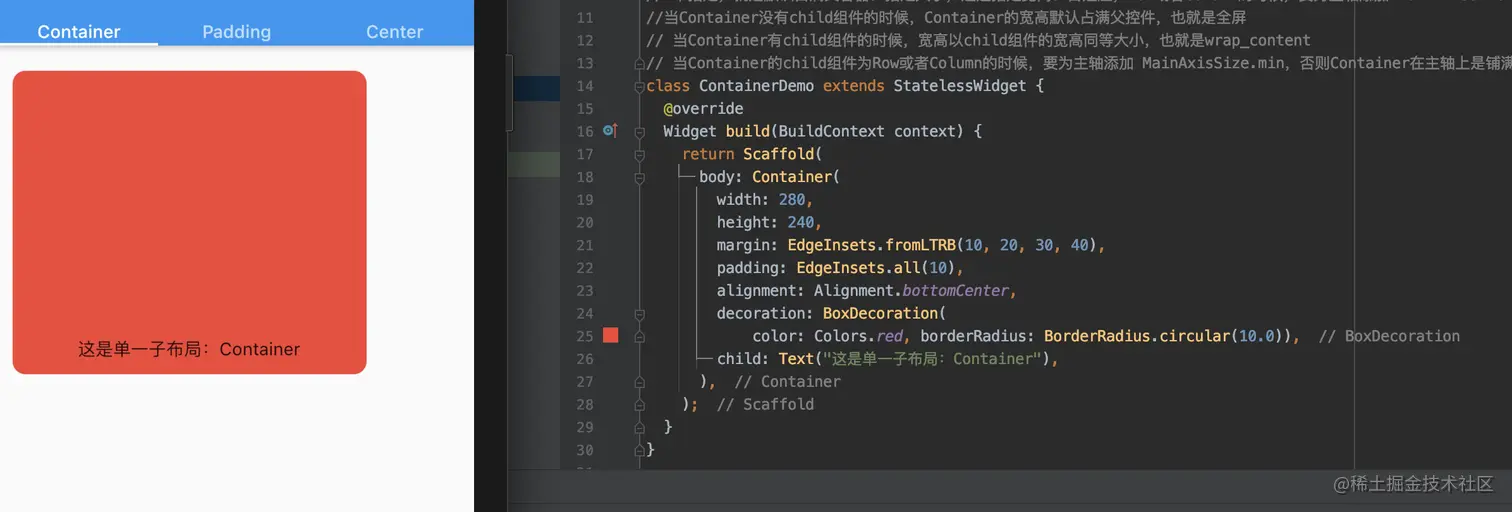The height and width of the screenshot is (512, 1512).
Task: Collapse the BoxDecoration block at line 24
Action: coord(640,313)
